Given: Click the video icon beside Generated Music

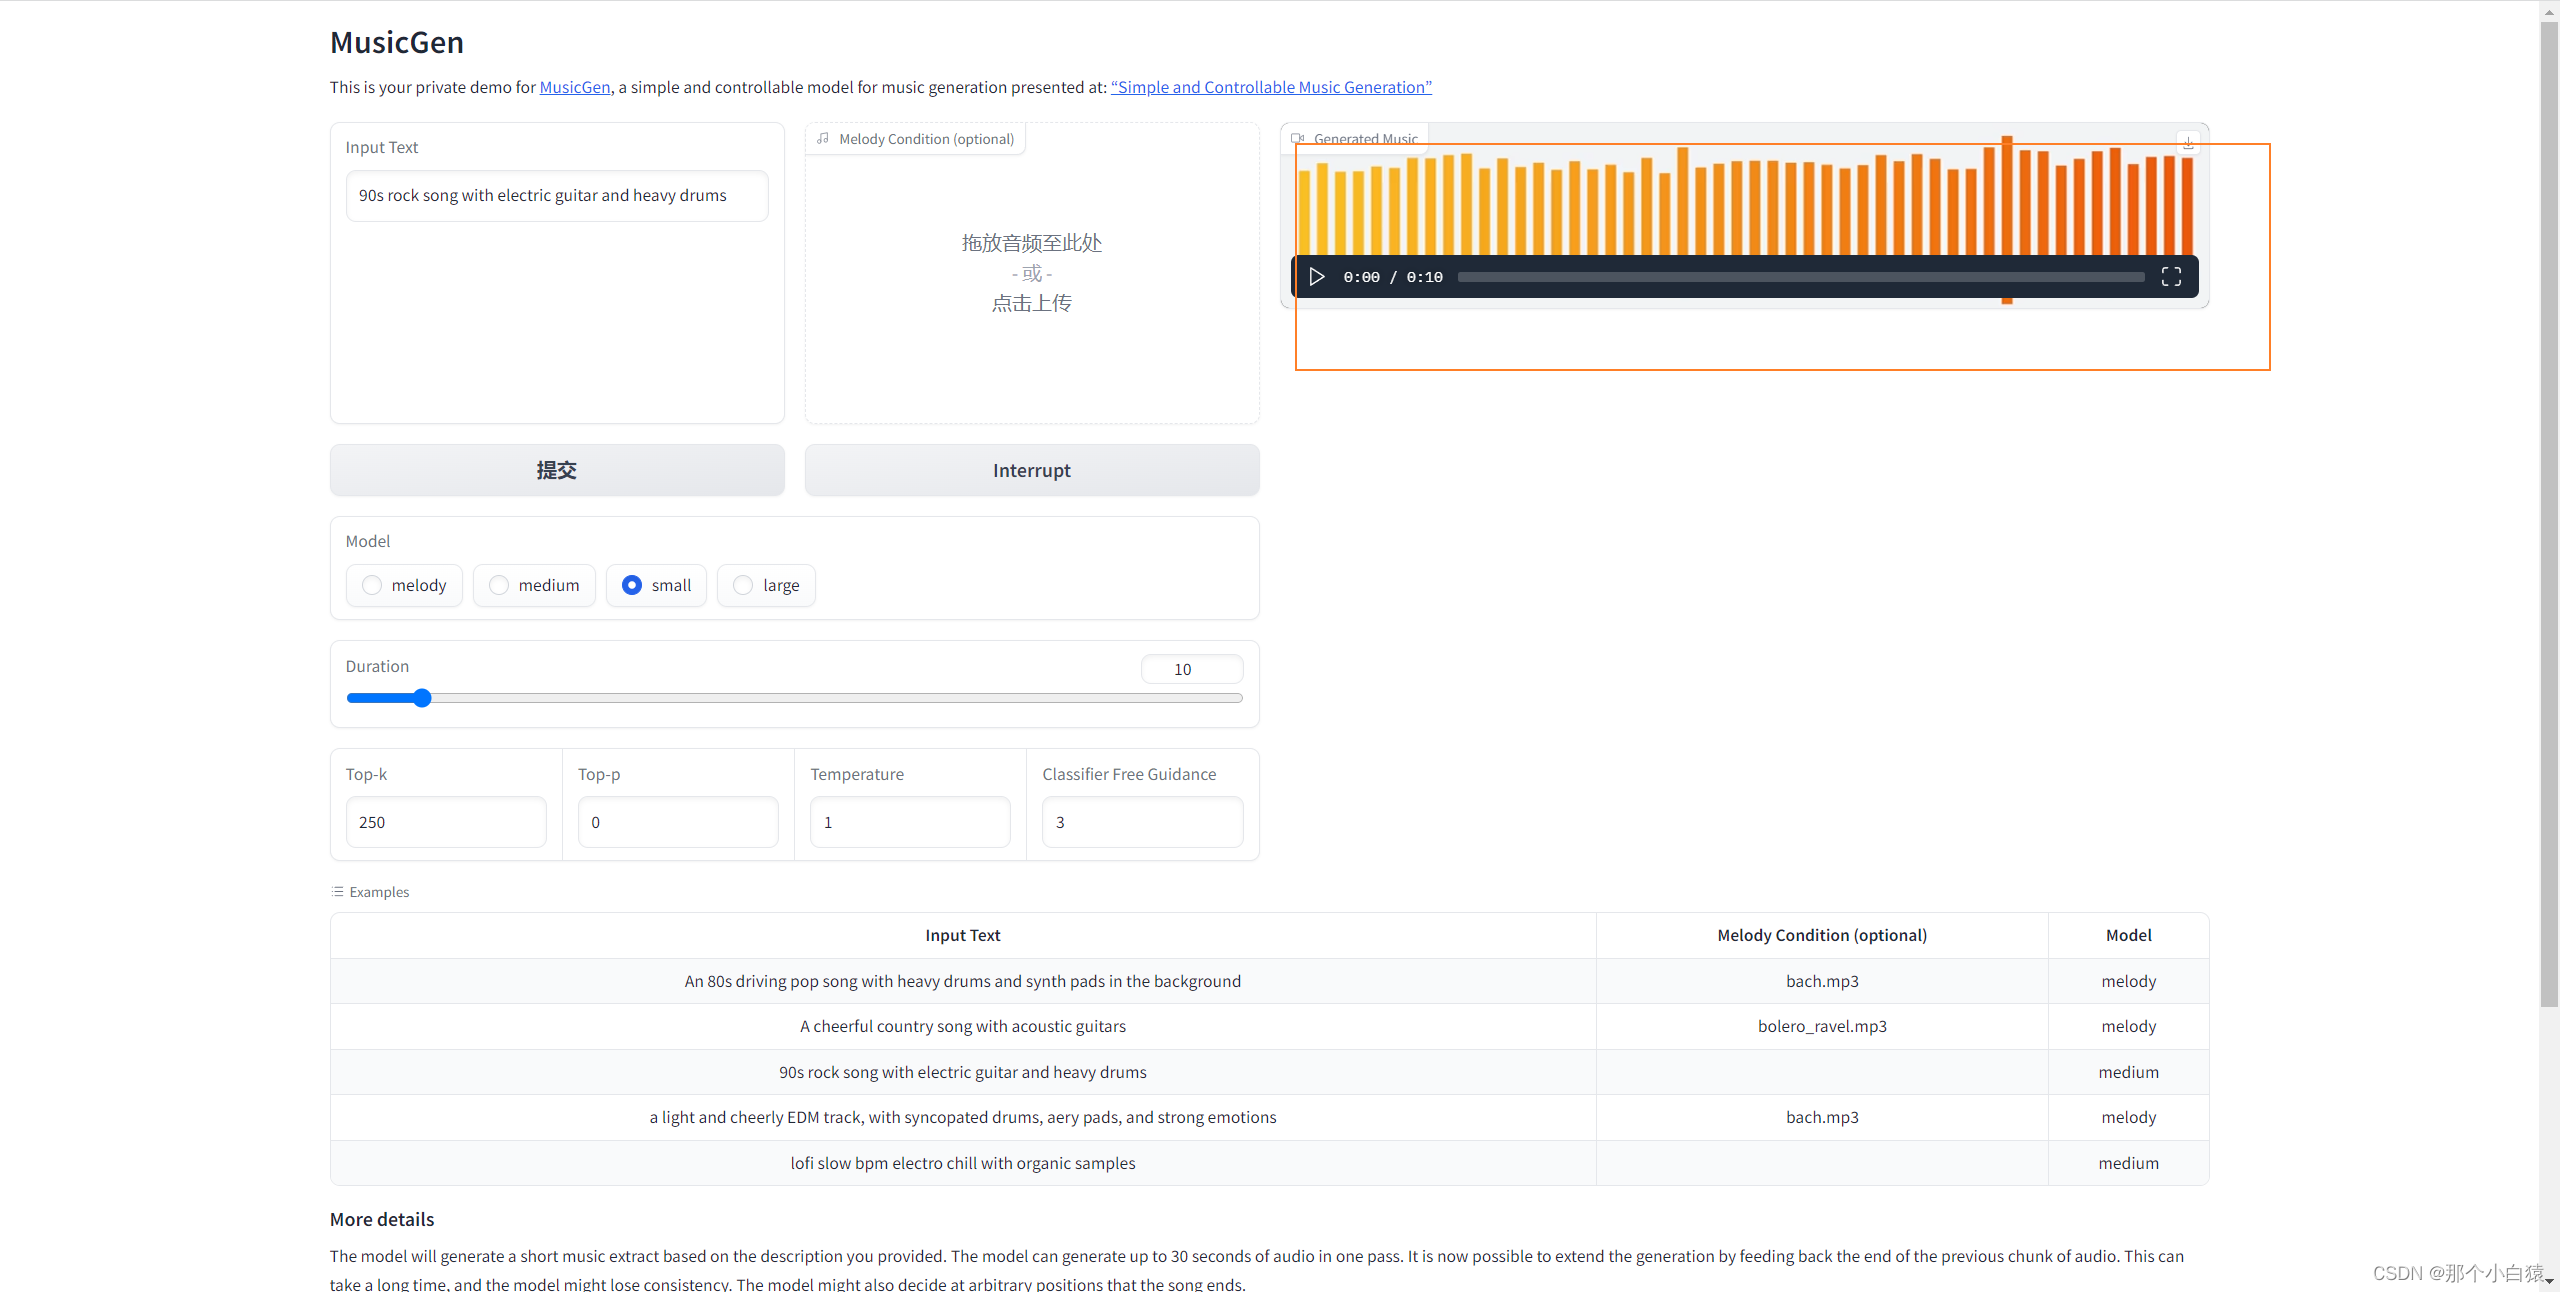Looking at the screenshot, I should click(x=1298, y=139).
